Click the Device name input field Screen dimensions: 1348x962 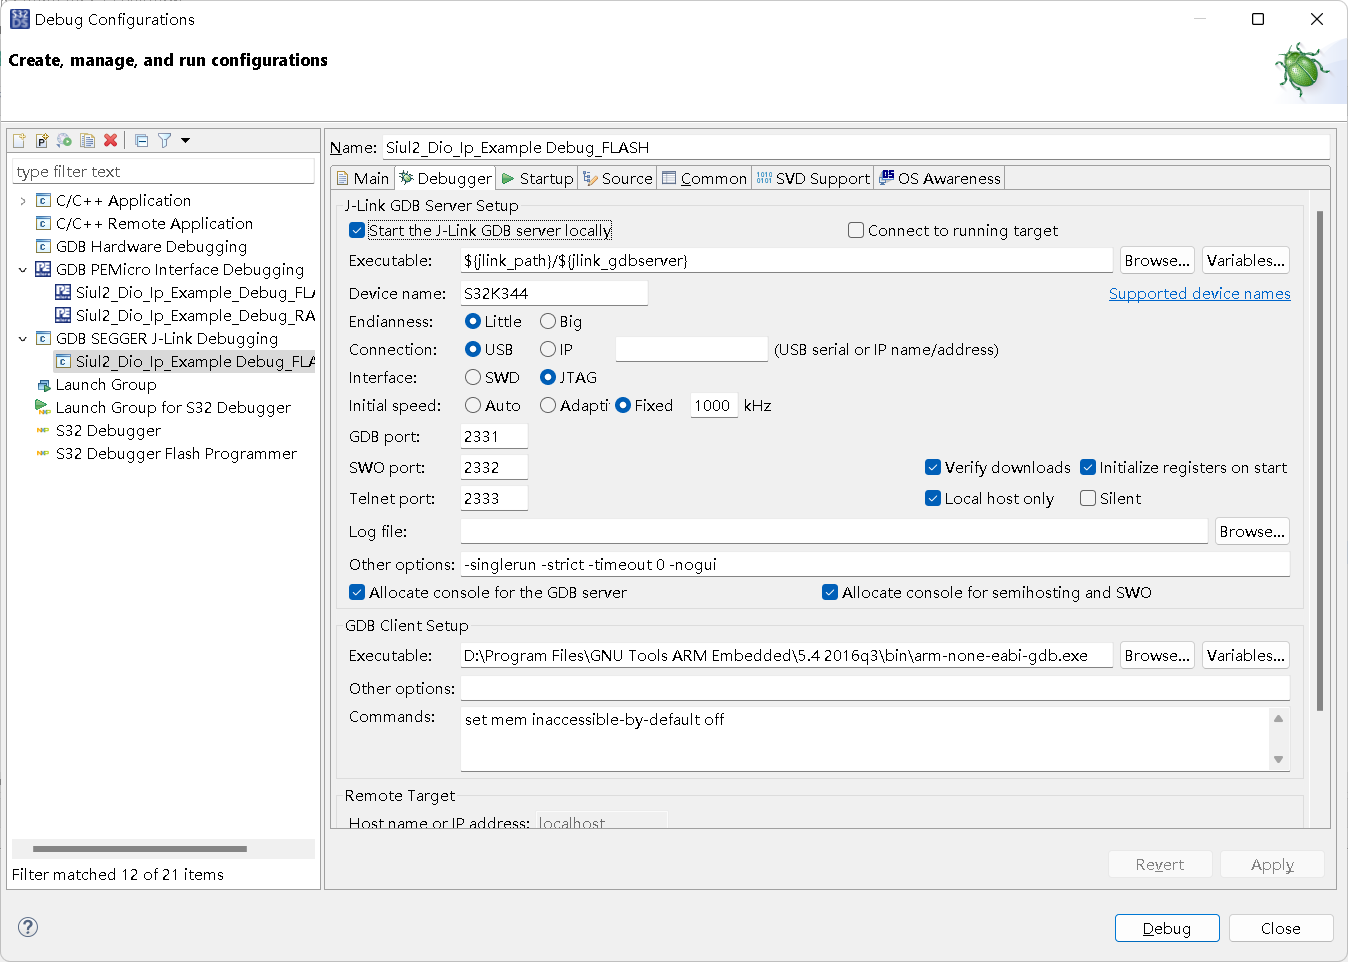(x=553, y=294)
